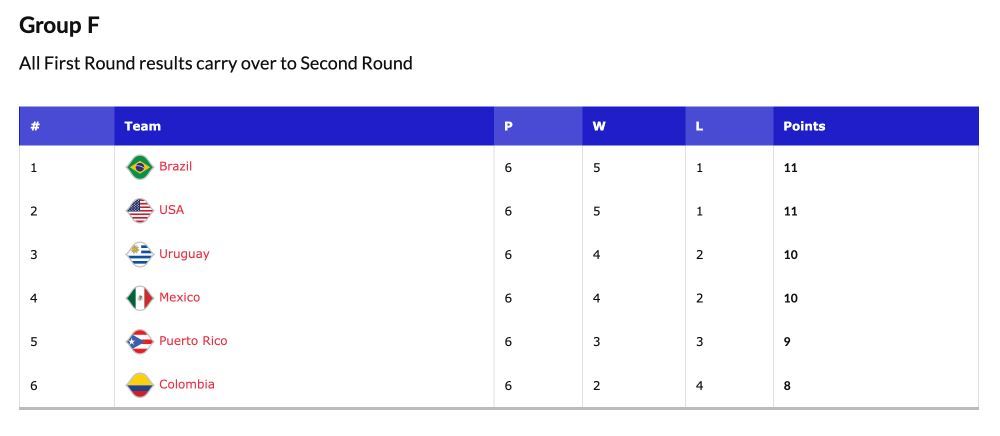Open the Puerto Rico team link
This screenshot has width=1000, height=436.
[193, 340]
